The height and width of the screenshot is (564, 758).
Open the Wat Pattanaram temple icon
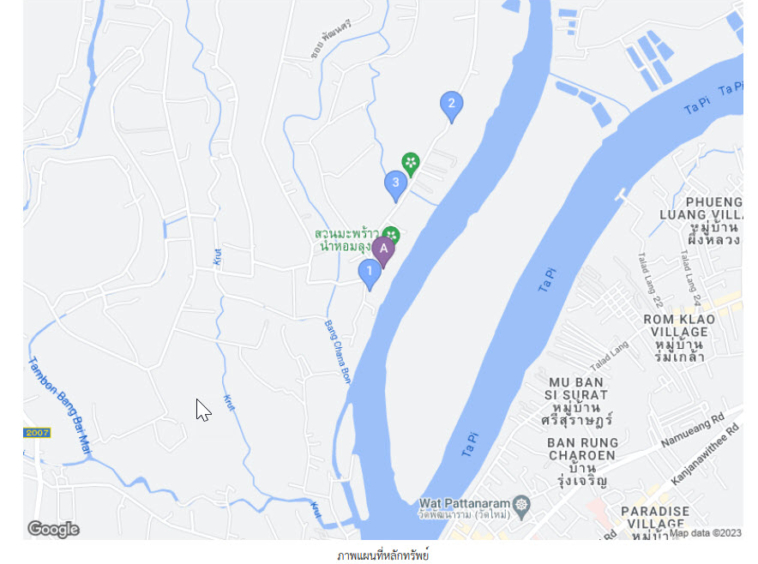click(522, 506)
